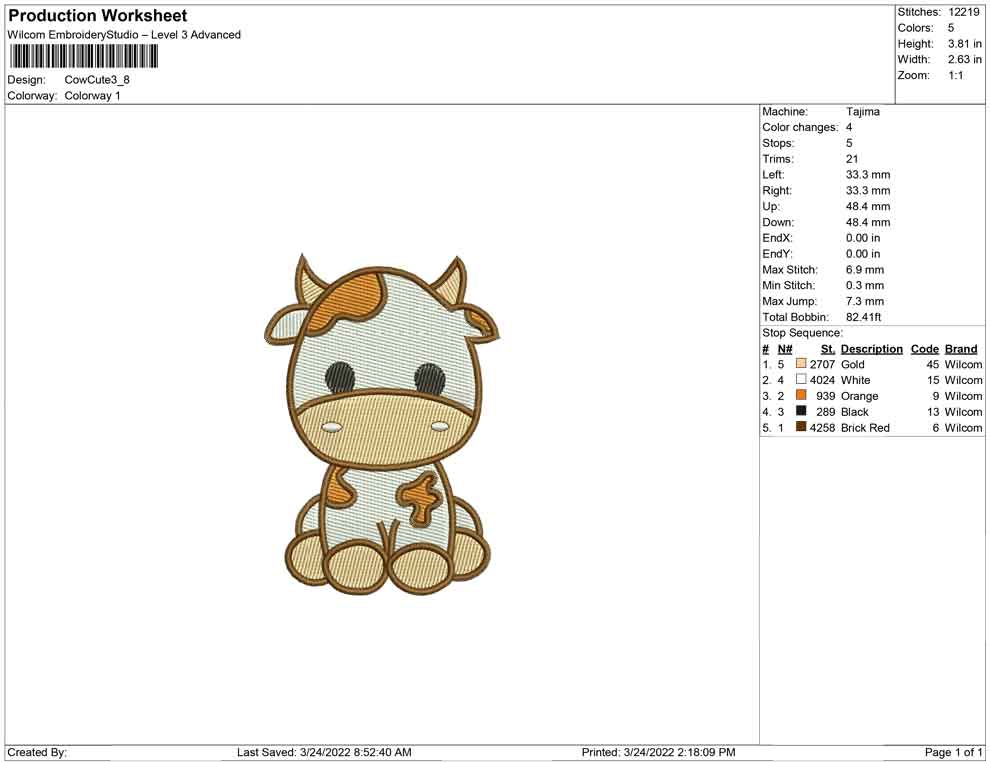Select the Machine value Tajima
Viewport: 990px width, 762px height.
[862, 112]
